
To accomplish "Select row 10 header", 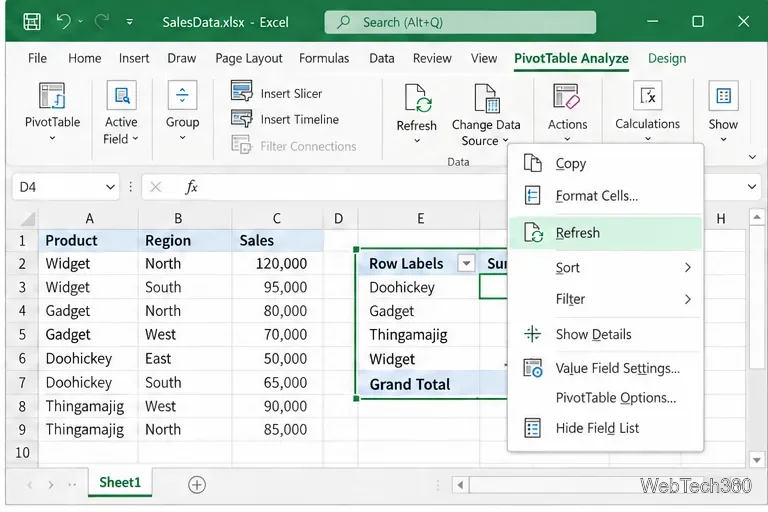I will tap(23, 452).
